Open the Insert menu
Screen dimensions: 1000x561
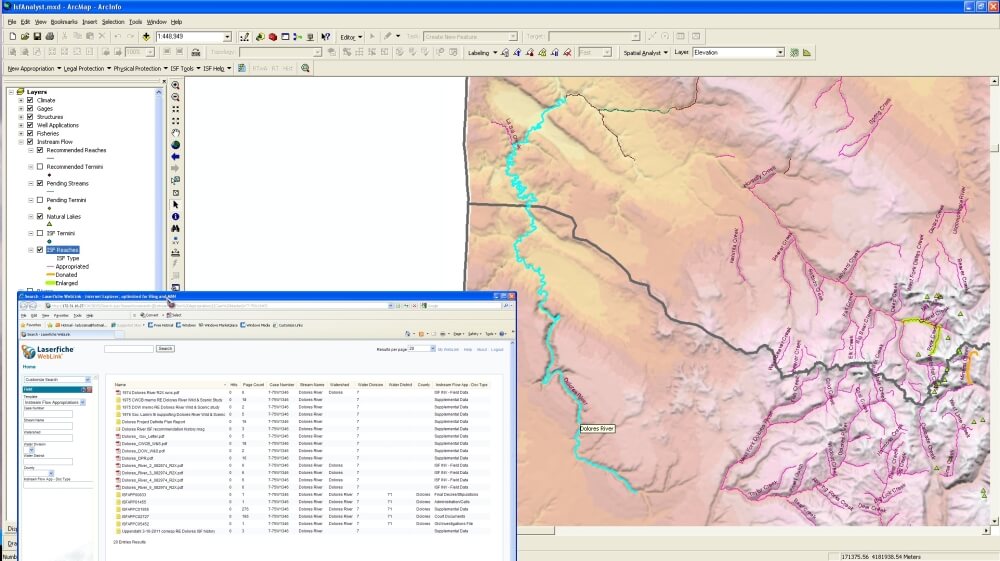pyautogui.click(x=89, y=22)
